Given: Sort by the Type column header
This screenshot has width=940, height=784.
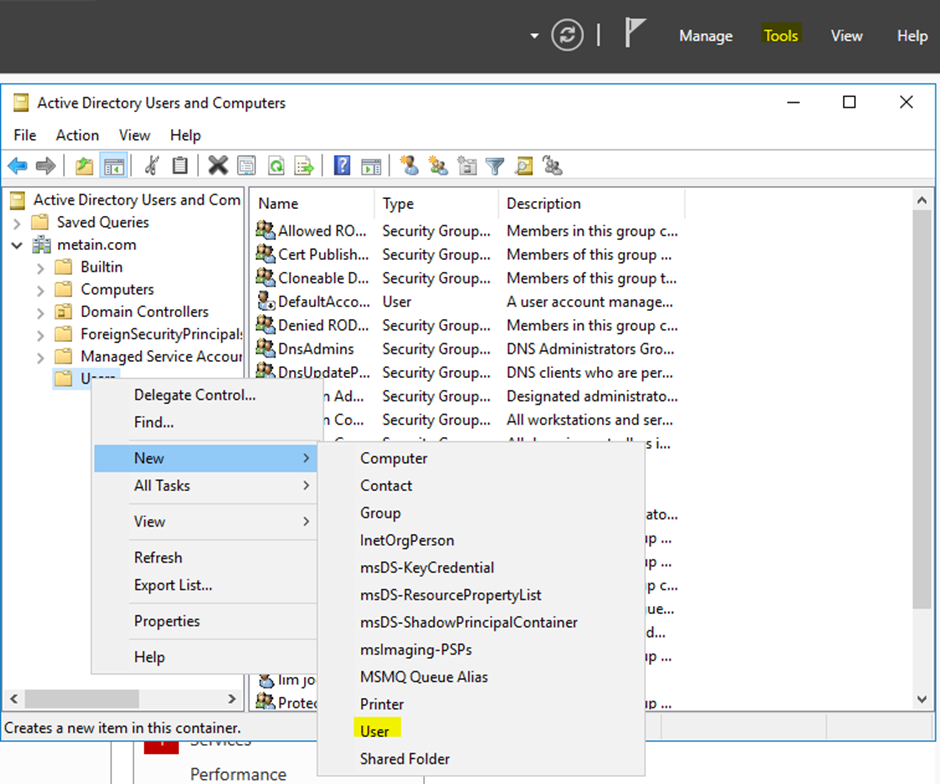Looking at the screenshot, I should 436,204.
